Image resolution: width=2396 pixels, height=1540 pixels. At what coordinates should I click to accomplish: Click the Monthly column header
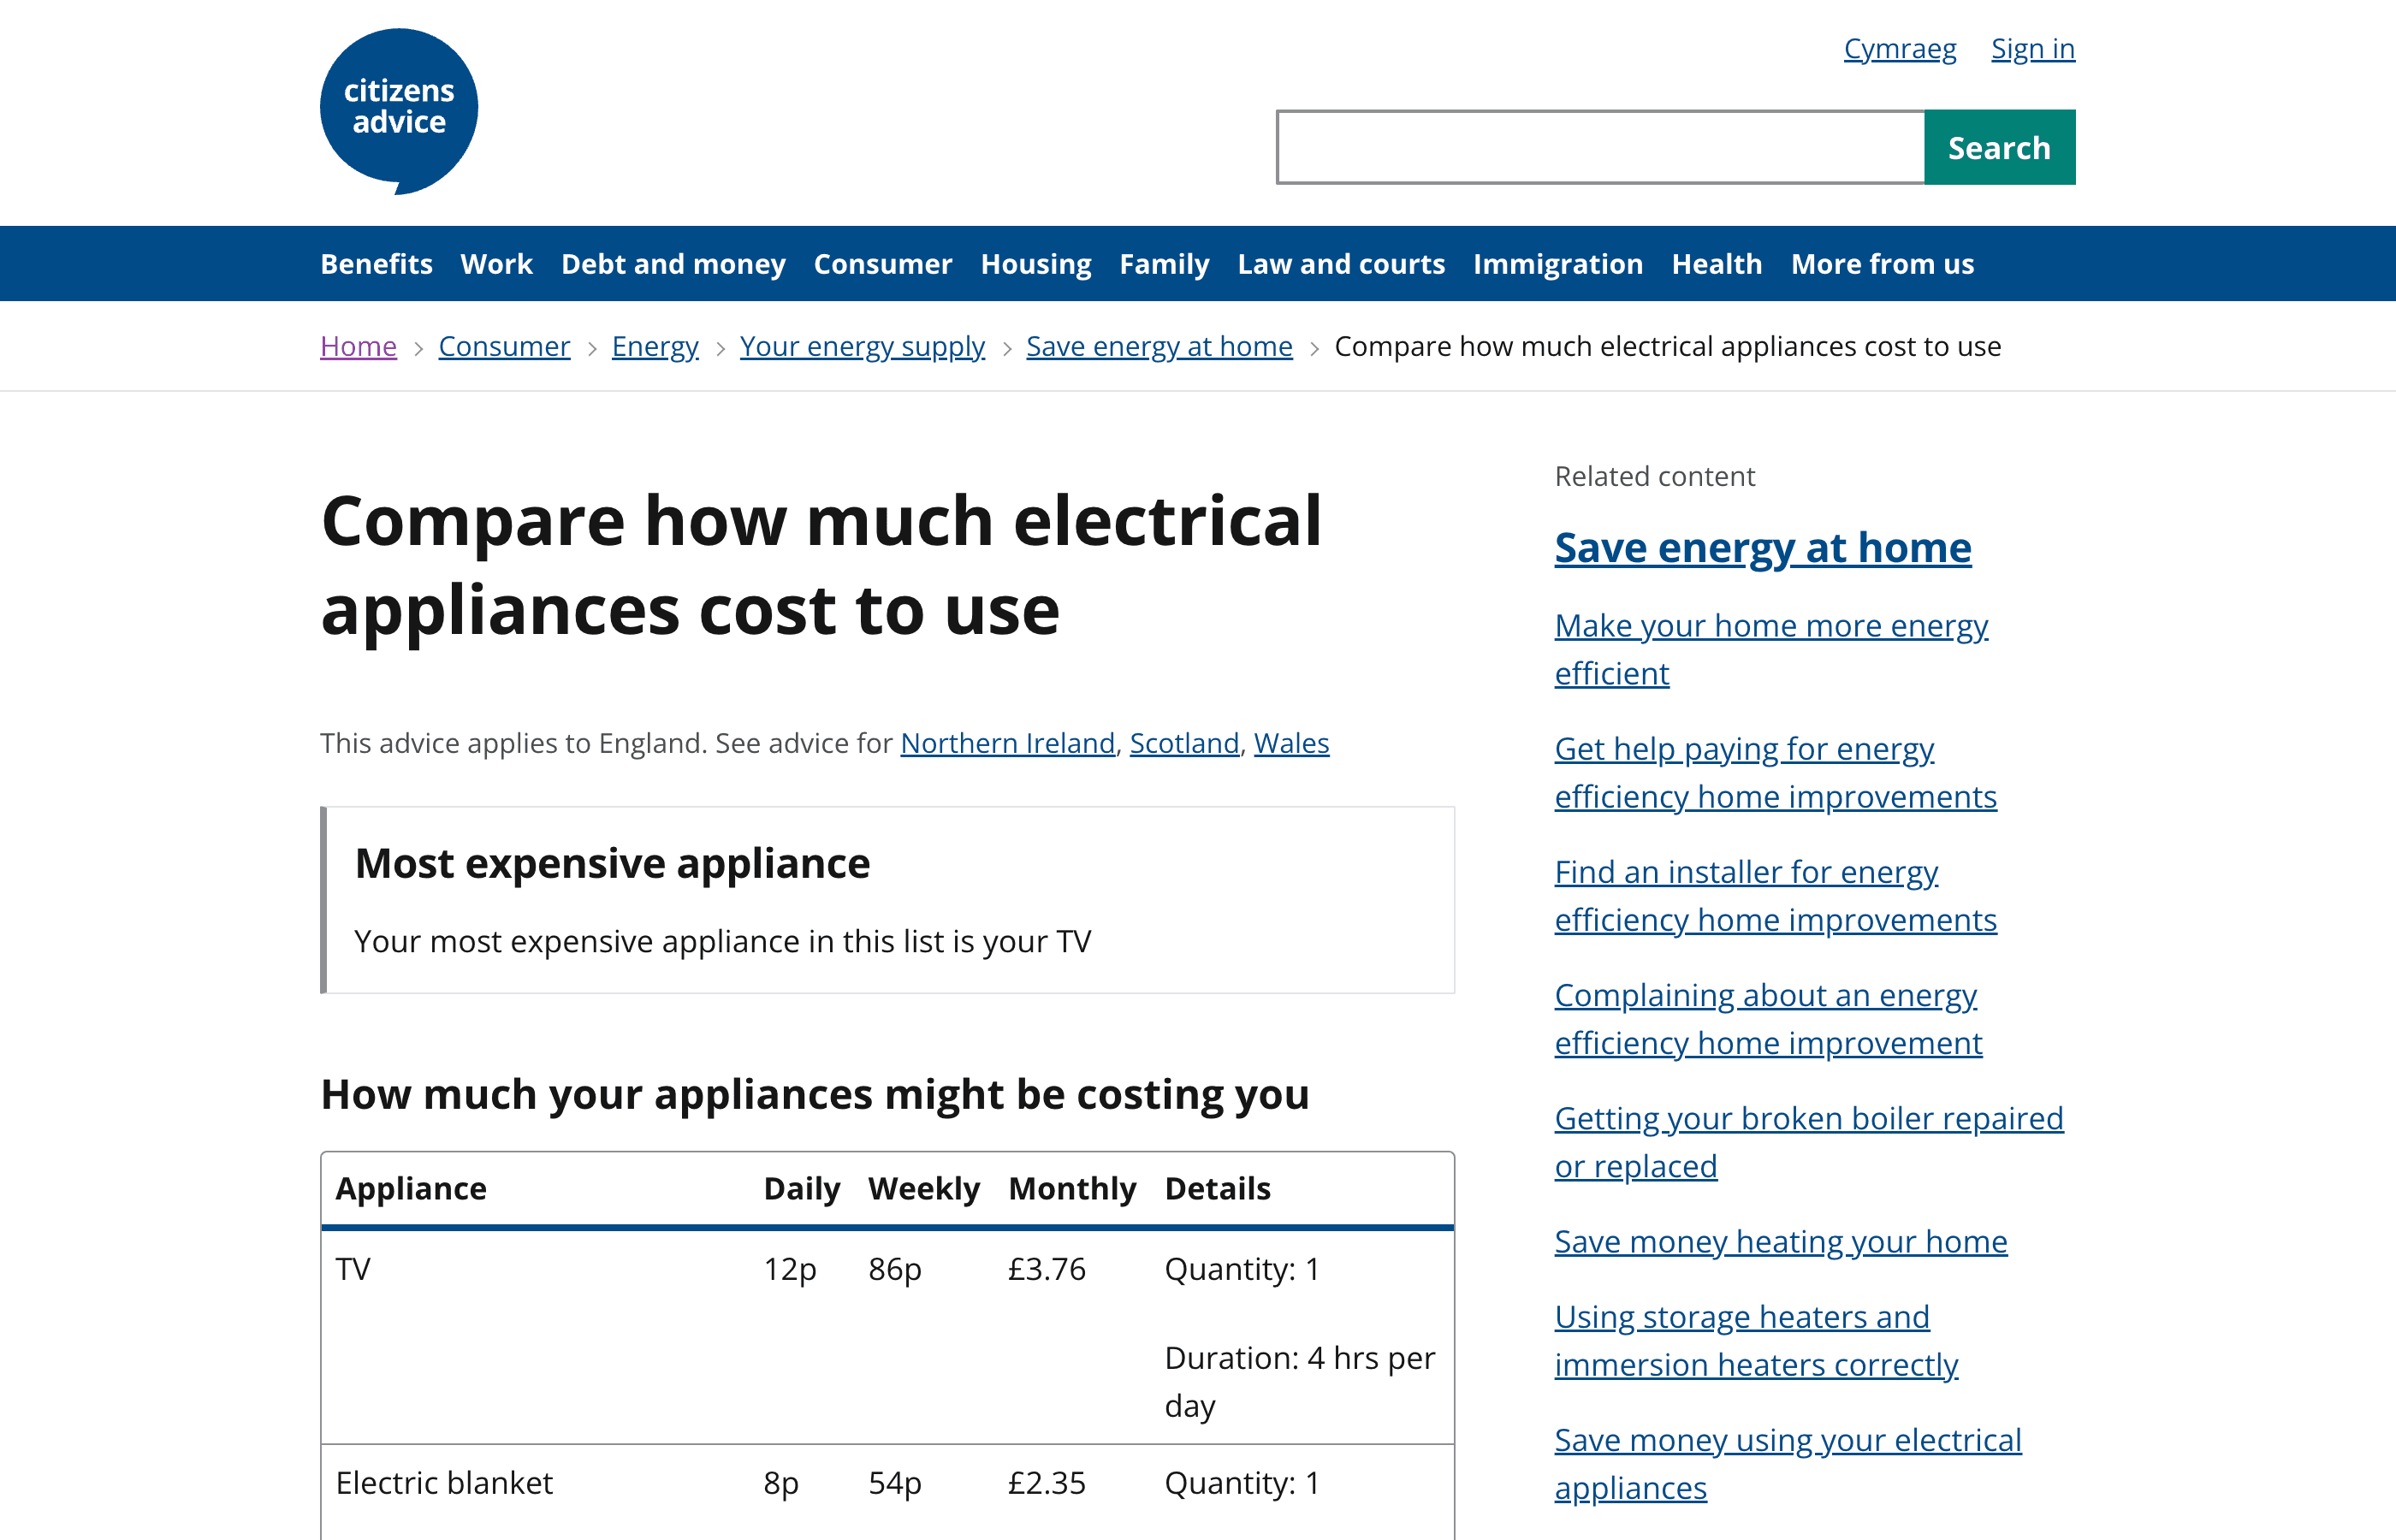(1071, 1188)
